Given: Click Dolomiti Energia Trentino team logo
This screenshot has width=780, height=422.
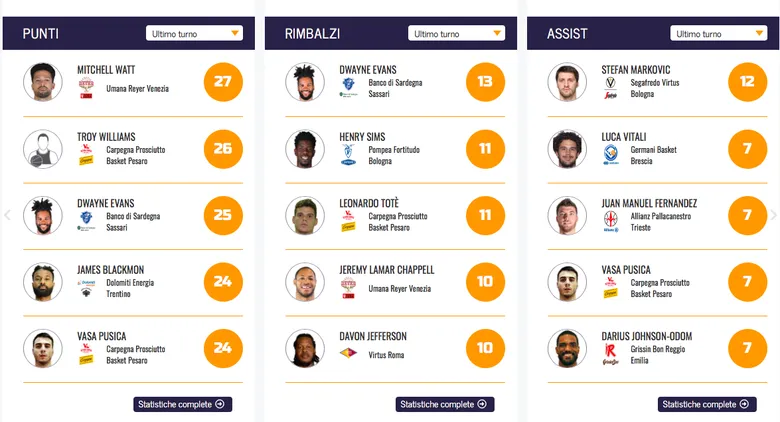Looking at the screenshot, I should coord(86,287).
